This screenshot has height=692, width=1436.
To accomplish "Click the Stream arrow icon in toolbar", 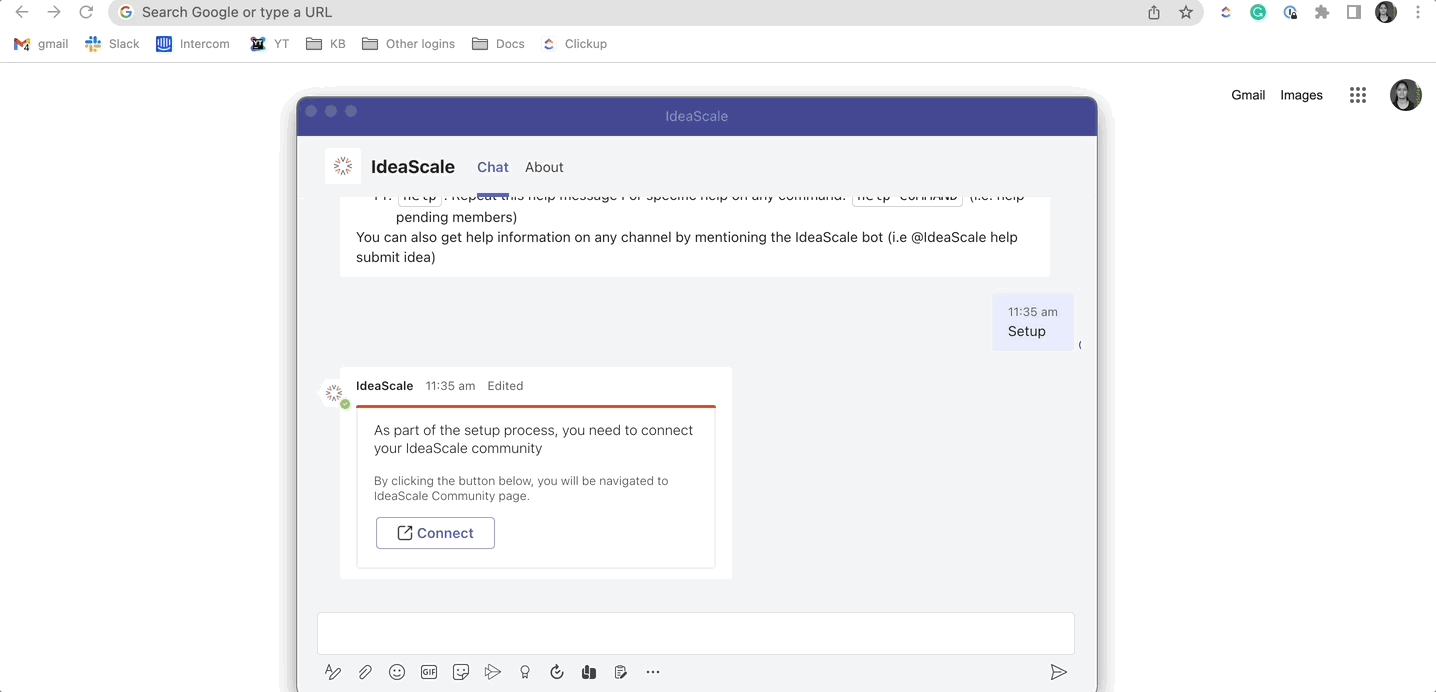I will pyautogui.click(x=492, y=672).
